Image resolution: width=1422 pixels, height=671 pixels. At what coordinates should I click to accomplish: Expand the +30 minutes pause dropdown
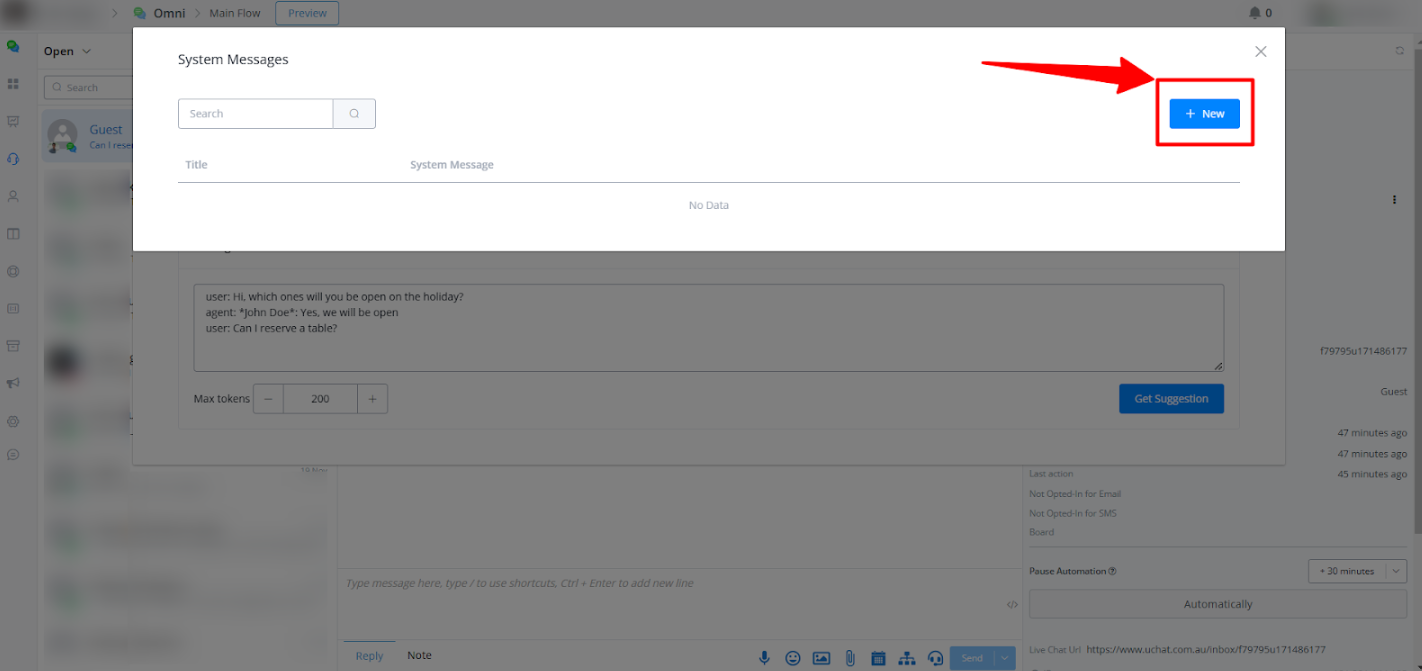(x=1396, y=571)
